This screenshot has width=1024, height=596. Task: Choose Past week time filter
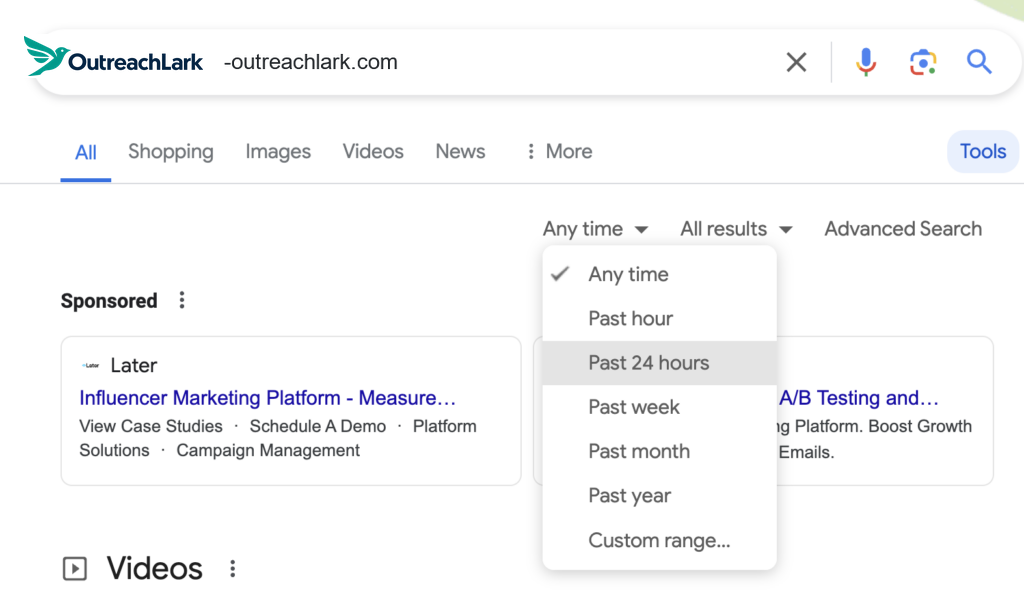(x=660, y=407)
